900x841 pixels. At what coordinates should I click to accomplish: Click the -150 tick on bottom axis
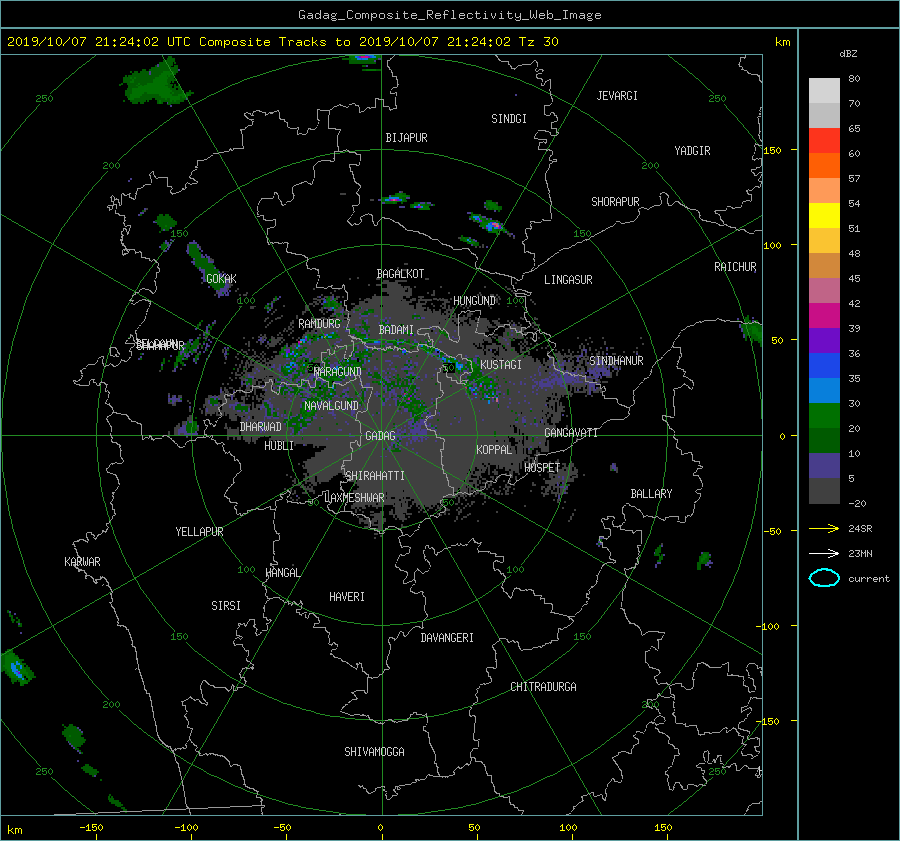point(91,828)
